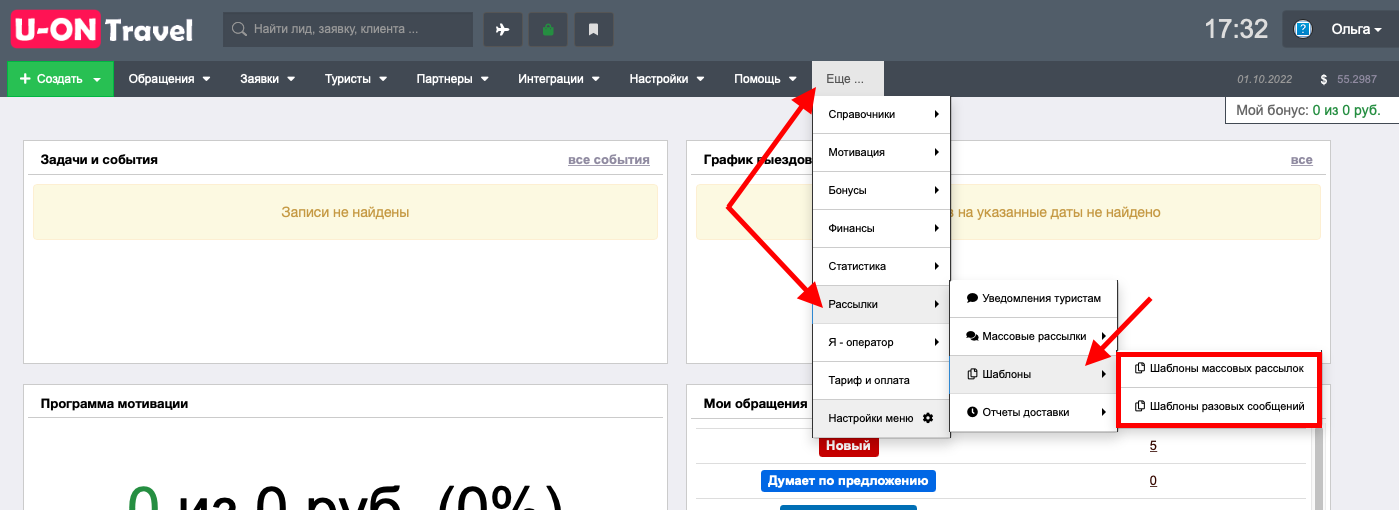
Task: Expand the Бонусы submenu
Action: pyautogui.click(x=881, y=190)
